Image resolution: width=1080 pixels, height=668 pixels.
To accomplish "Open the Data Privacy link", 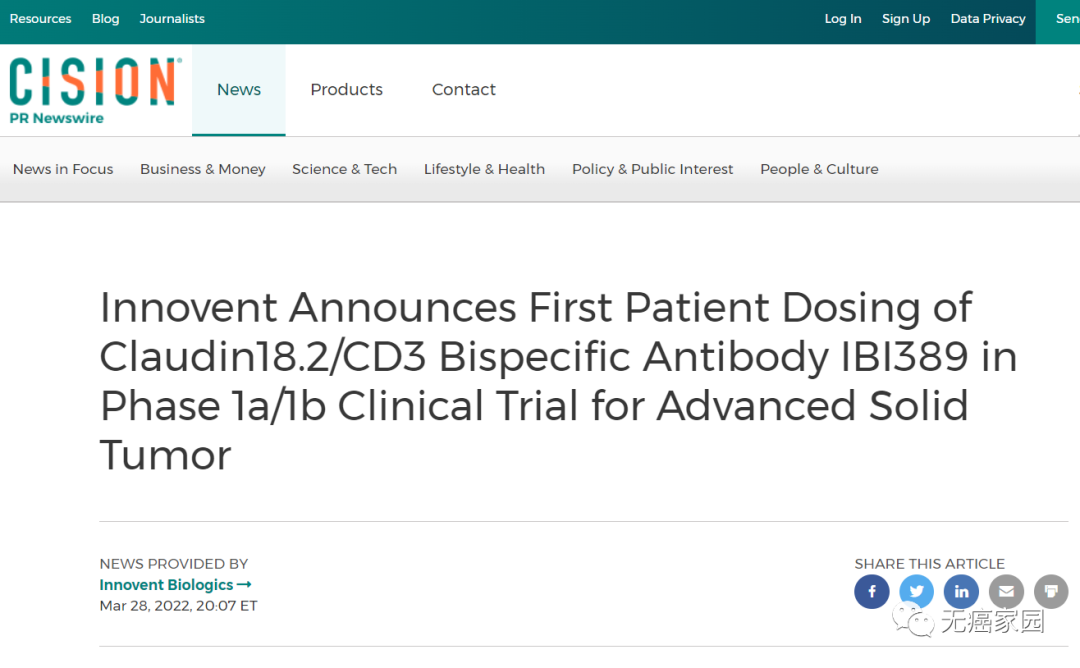I will [x=988, y=19].
